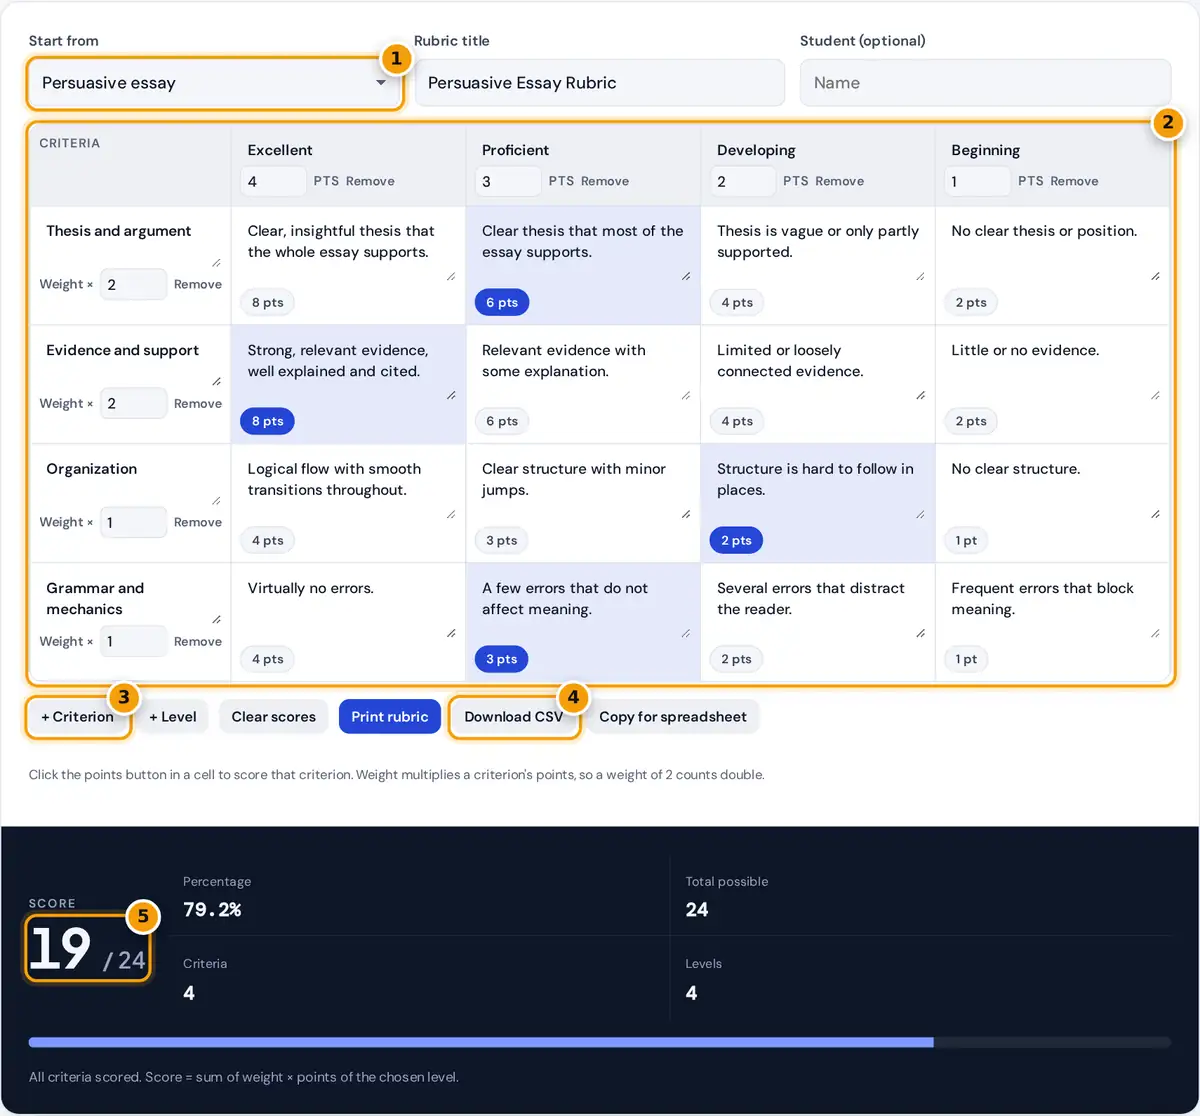Edit the Beginning level points value
The height and width of the screenshot is (1116, 1200).
977,181
